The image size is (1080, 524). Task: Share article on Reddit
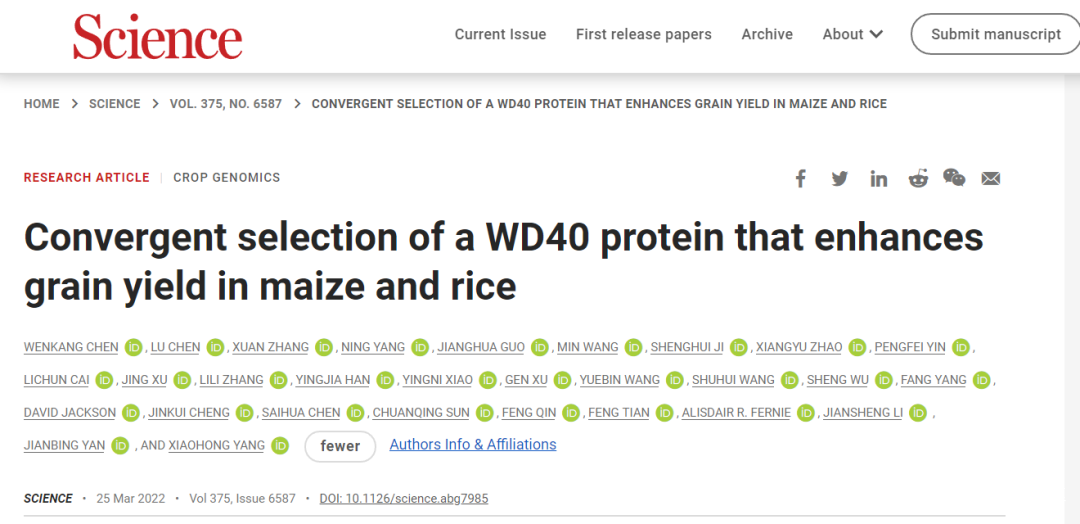click(918, 178)
